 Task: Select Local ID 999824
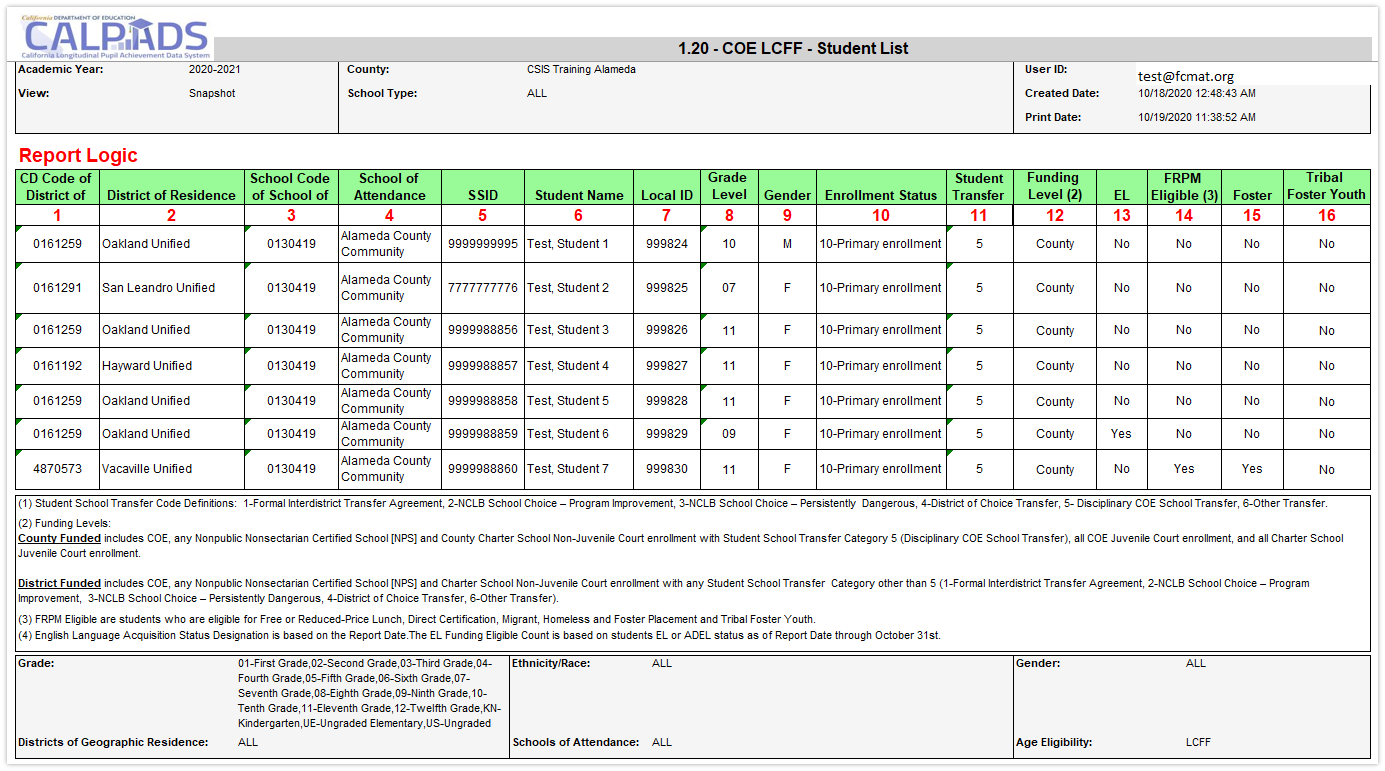[x=667, y=244]
